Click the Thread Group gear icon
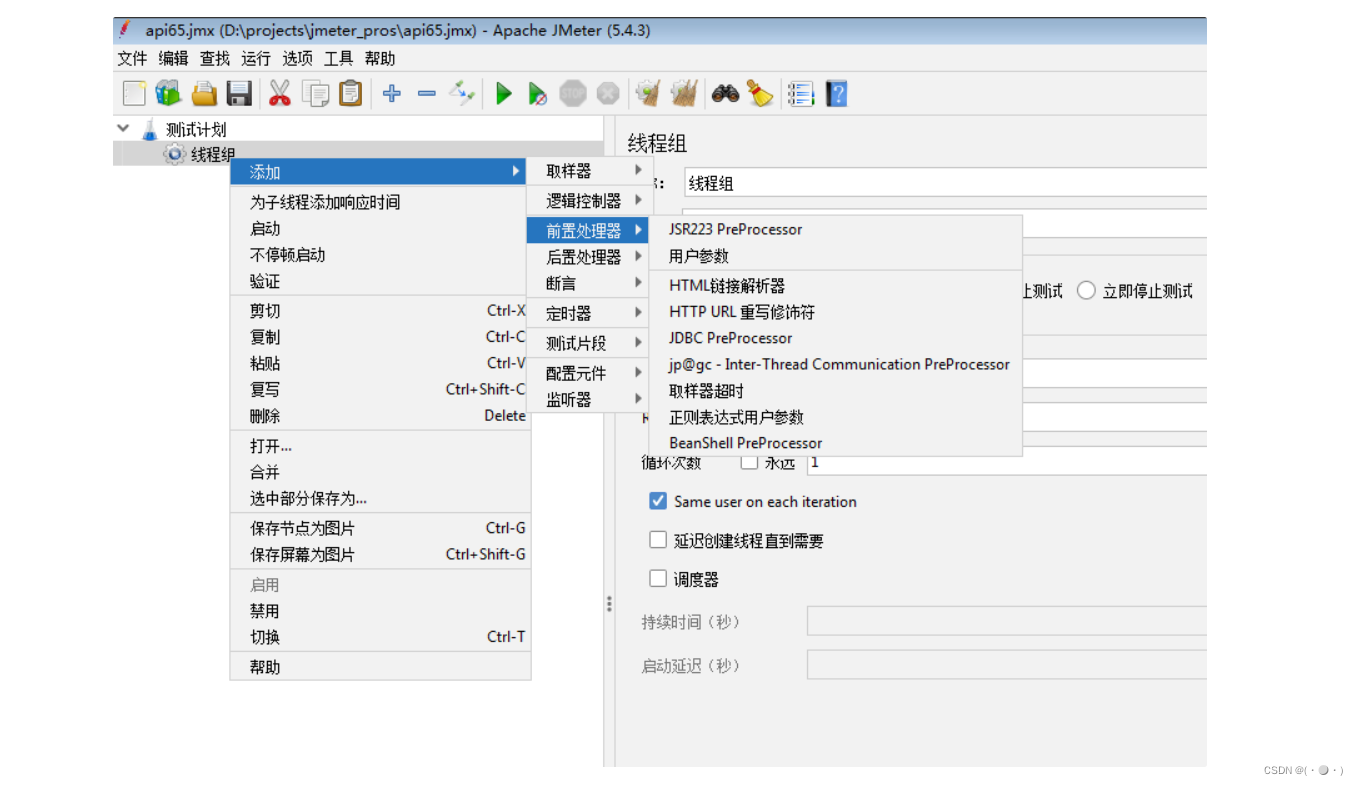The image size is (1358, 785). pos(175,154)
